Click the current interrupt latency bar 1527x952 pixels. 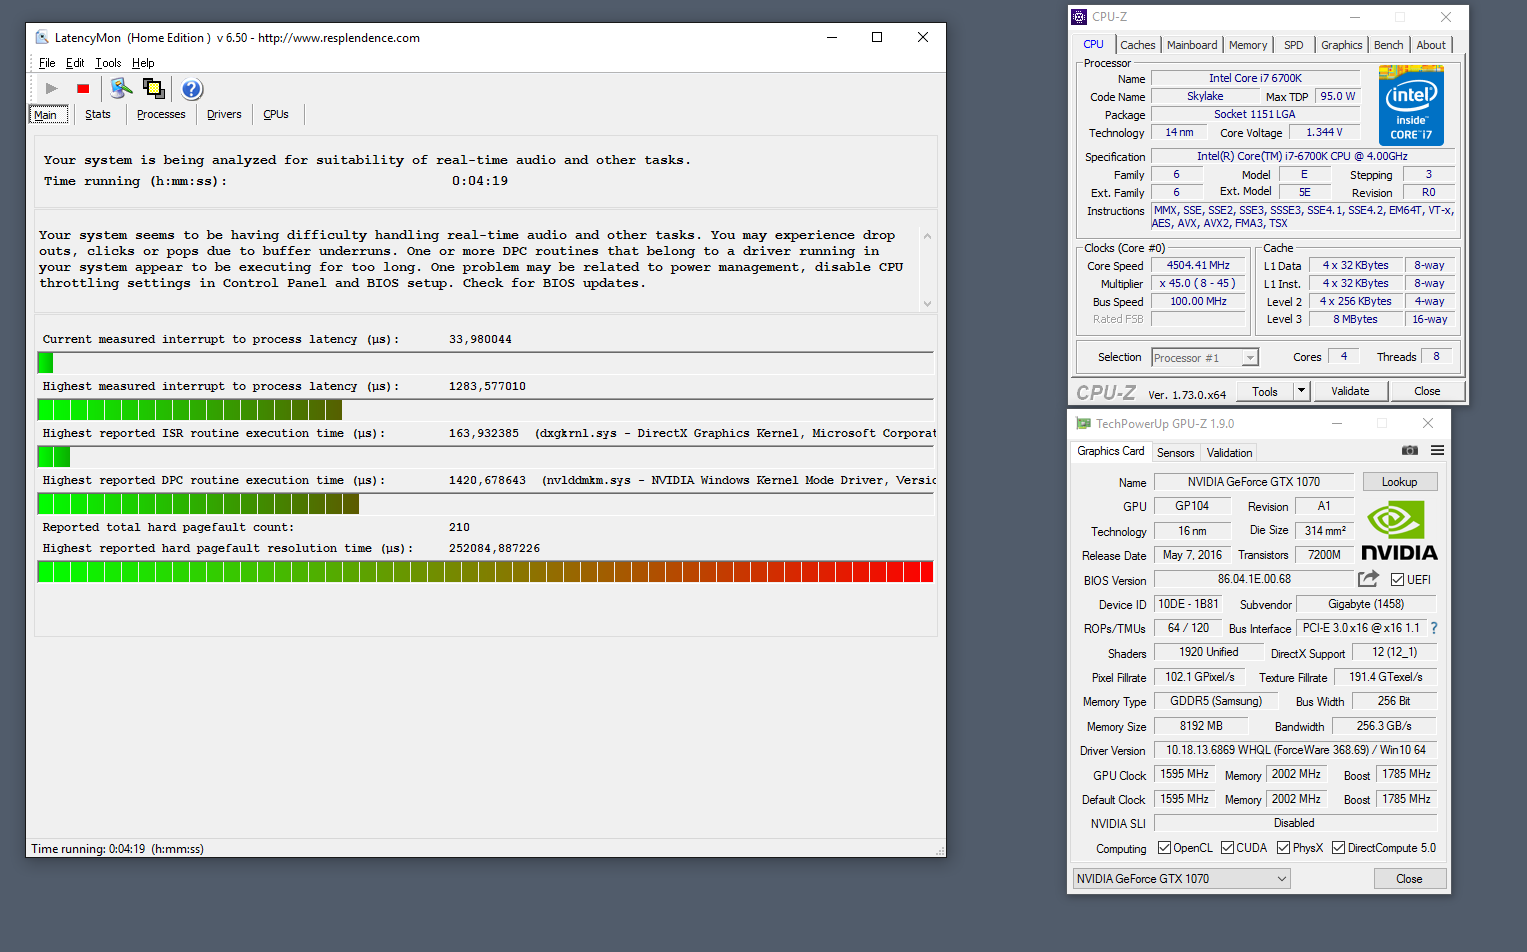(x=485, y=362)
